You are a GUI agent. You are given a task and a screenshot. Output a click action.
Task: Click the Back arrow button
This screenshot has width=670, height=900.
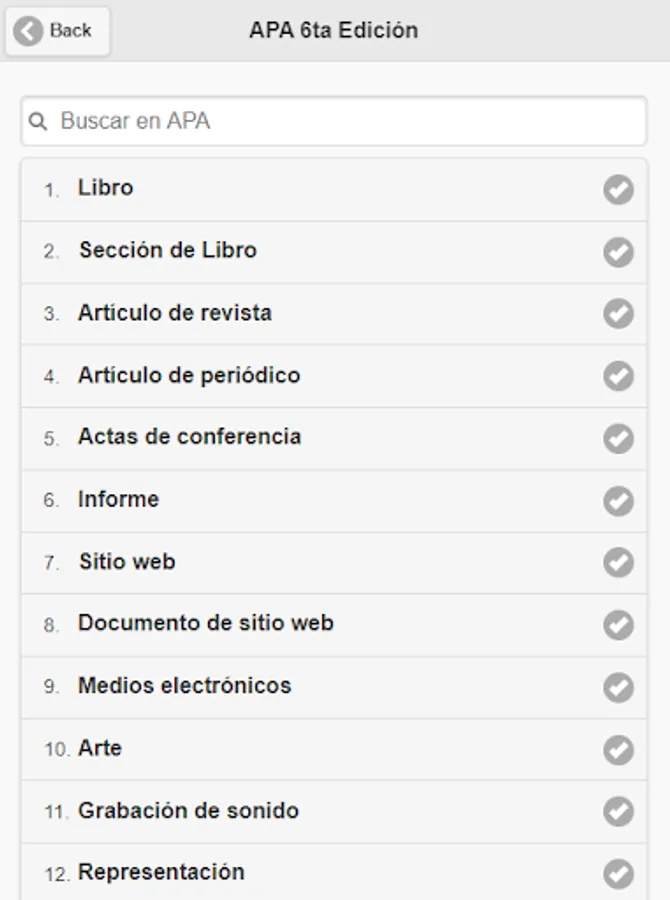coord(57,31)
